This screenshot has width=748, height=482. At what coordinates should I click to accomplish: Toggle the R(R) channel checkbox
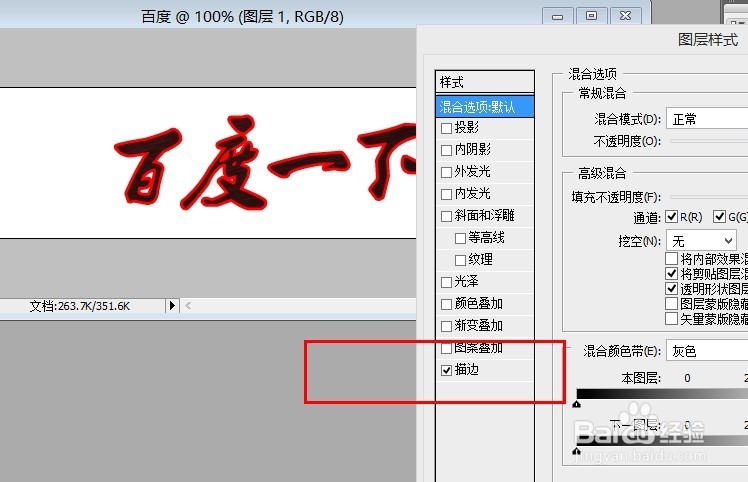tap(672, 217)
